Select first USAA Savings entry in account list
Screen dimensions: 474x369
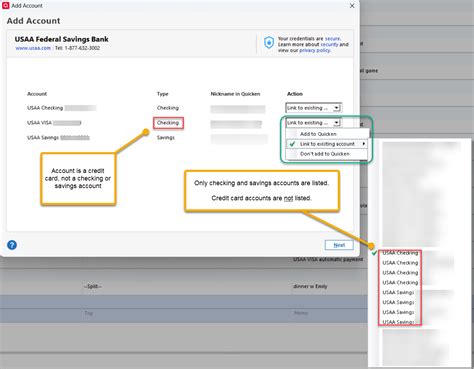(398, 292)
